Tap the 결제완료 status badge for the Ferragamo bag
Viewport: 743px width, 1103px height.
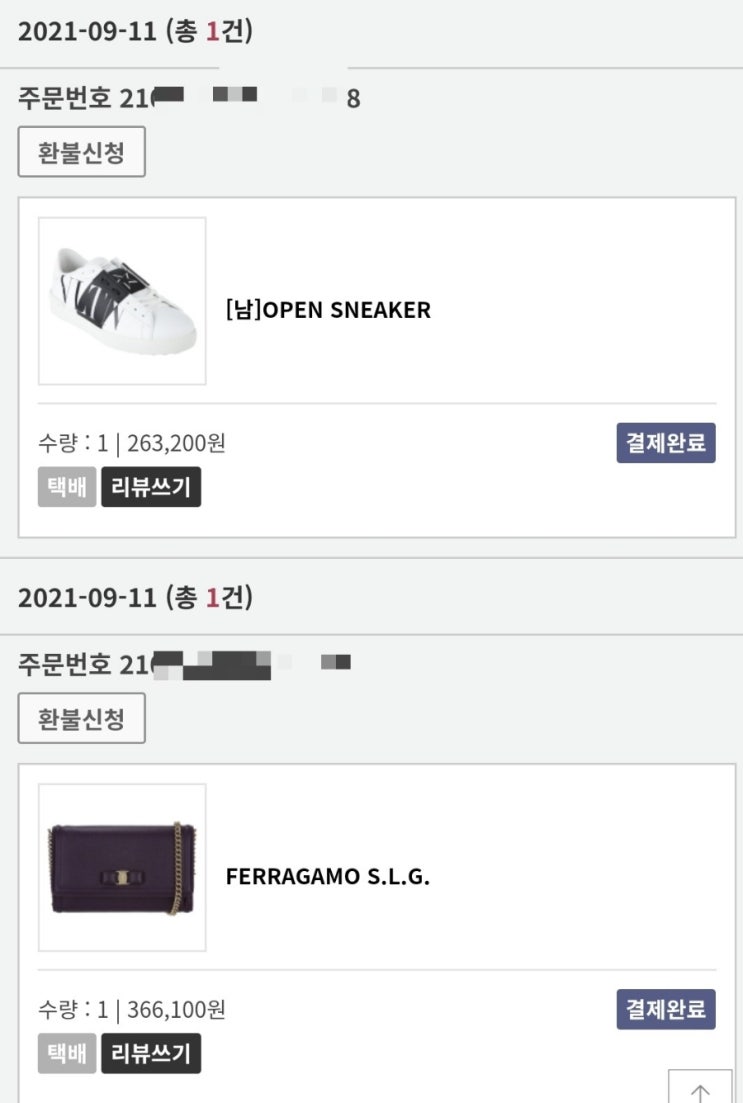666,1009
